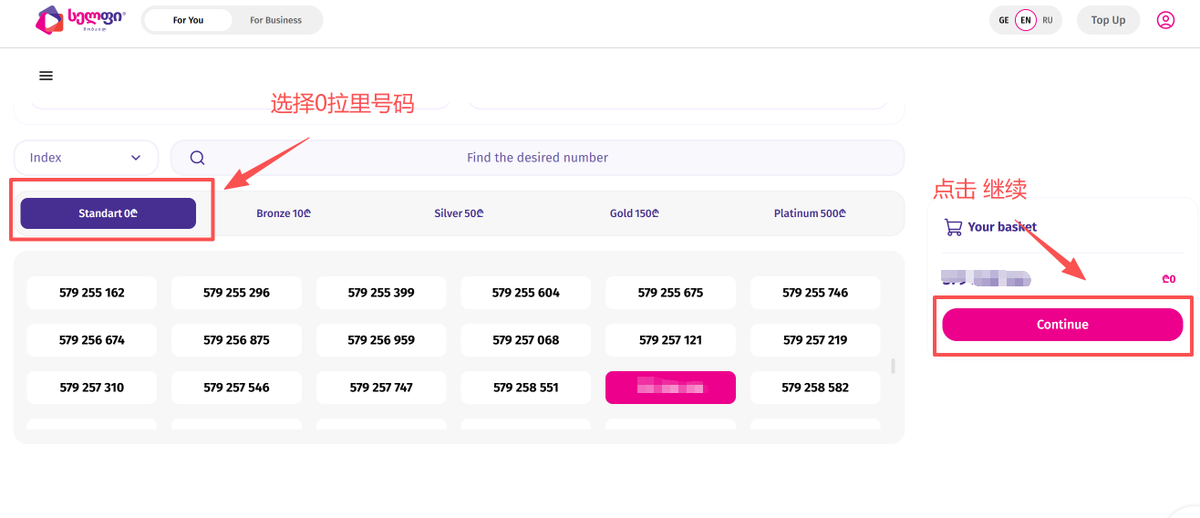The width and height of the screenshot is (1200, 518).
Task: Click the Top Up button
Action: click(x=1108, y=20)
